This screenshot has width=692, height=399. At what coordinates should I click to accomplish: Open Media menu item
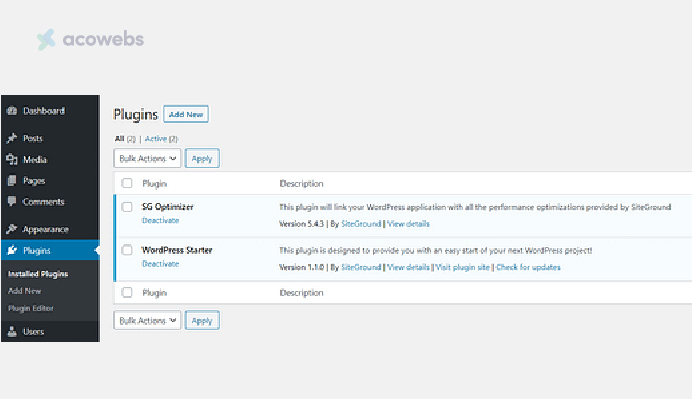click(50, 159)
